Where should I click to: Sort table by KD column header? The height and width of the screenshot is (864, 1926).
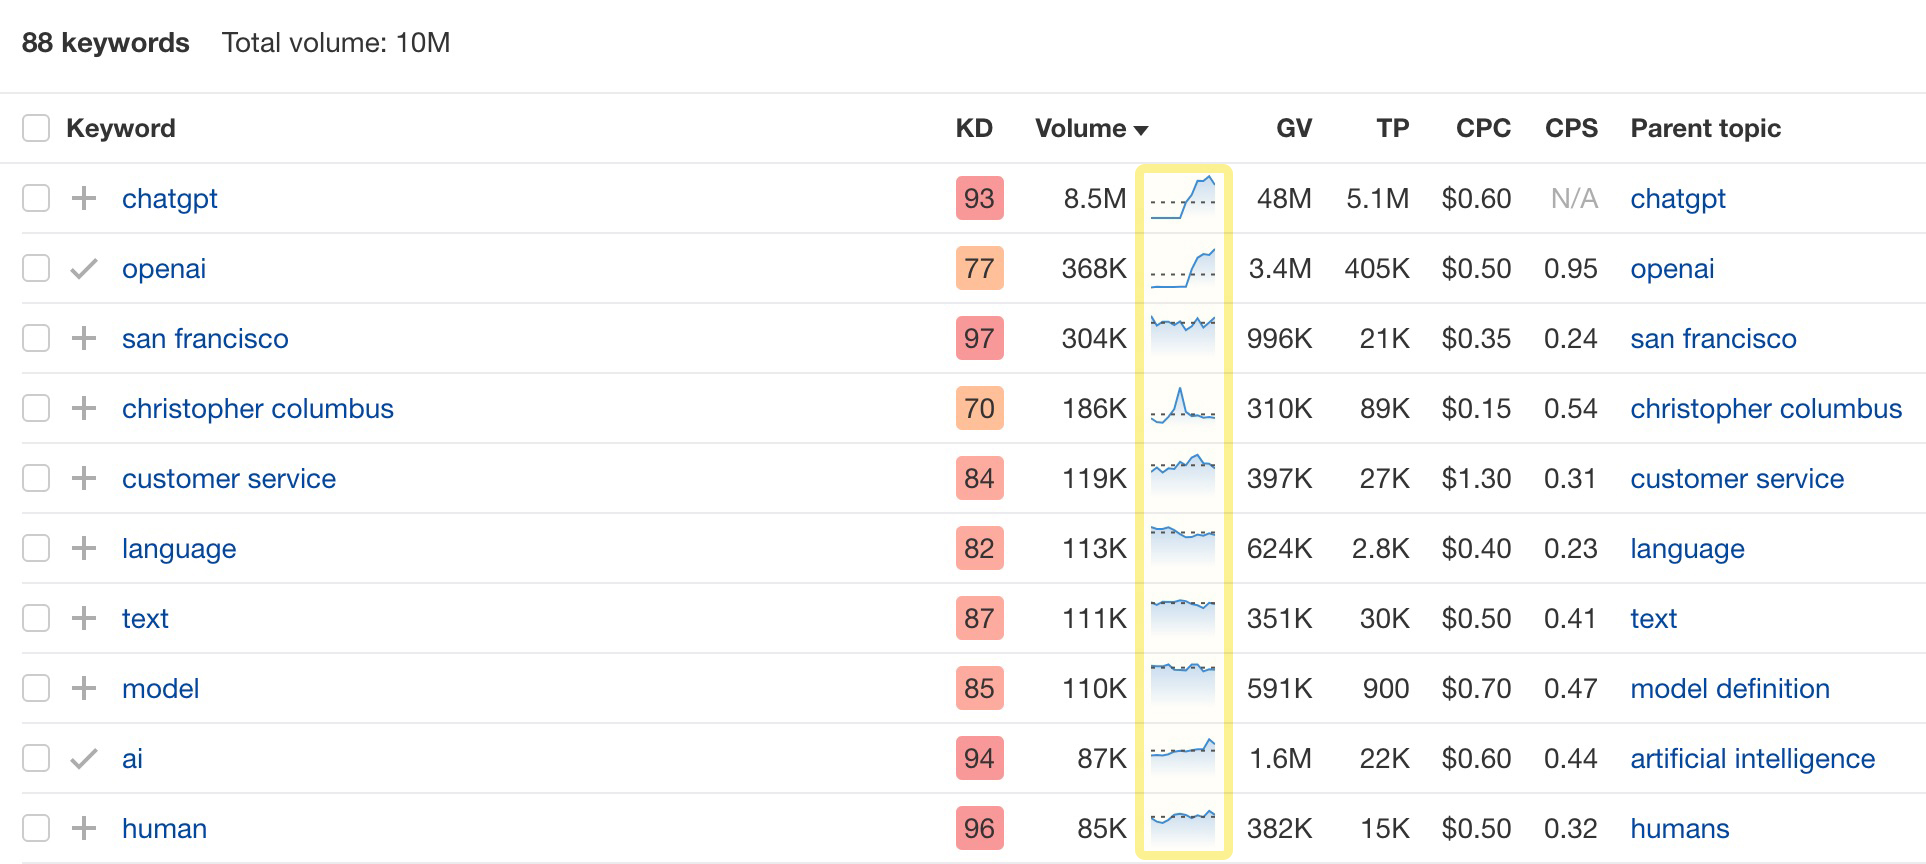[974, 128]
